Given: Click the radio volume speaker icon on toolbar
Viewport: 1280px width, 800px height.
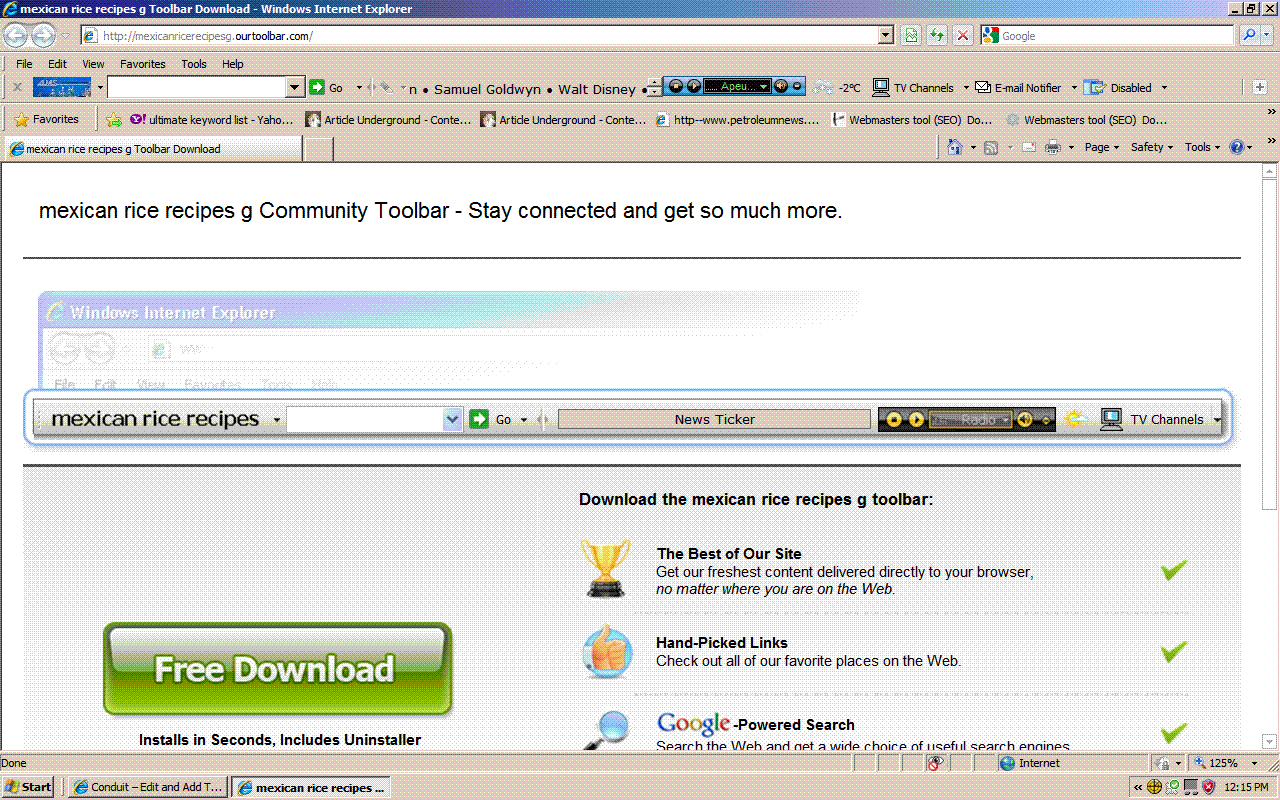Looking at the screenshot, I should click(x=780, y=87).
